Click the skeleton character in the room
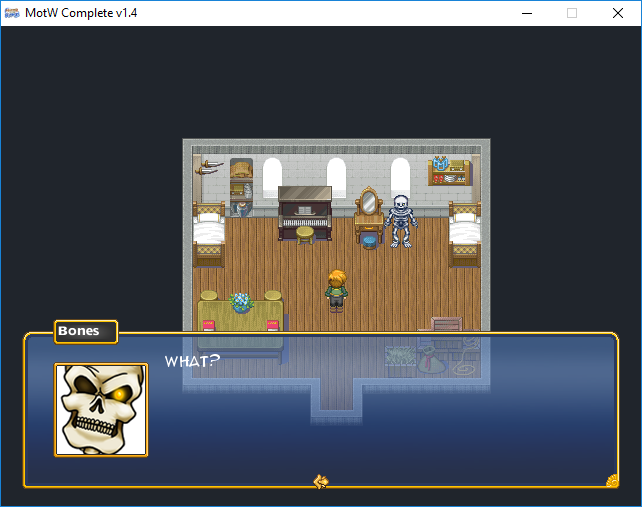 (401, 221)
